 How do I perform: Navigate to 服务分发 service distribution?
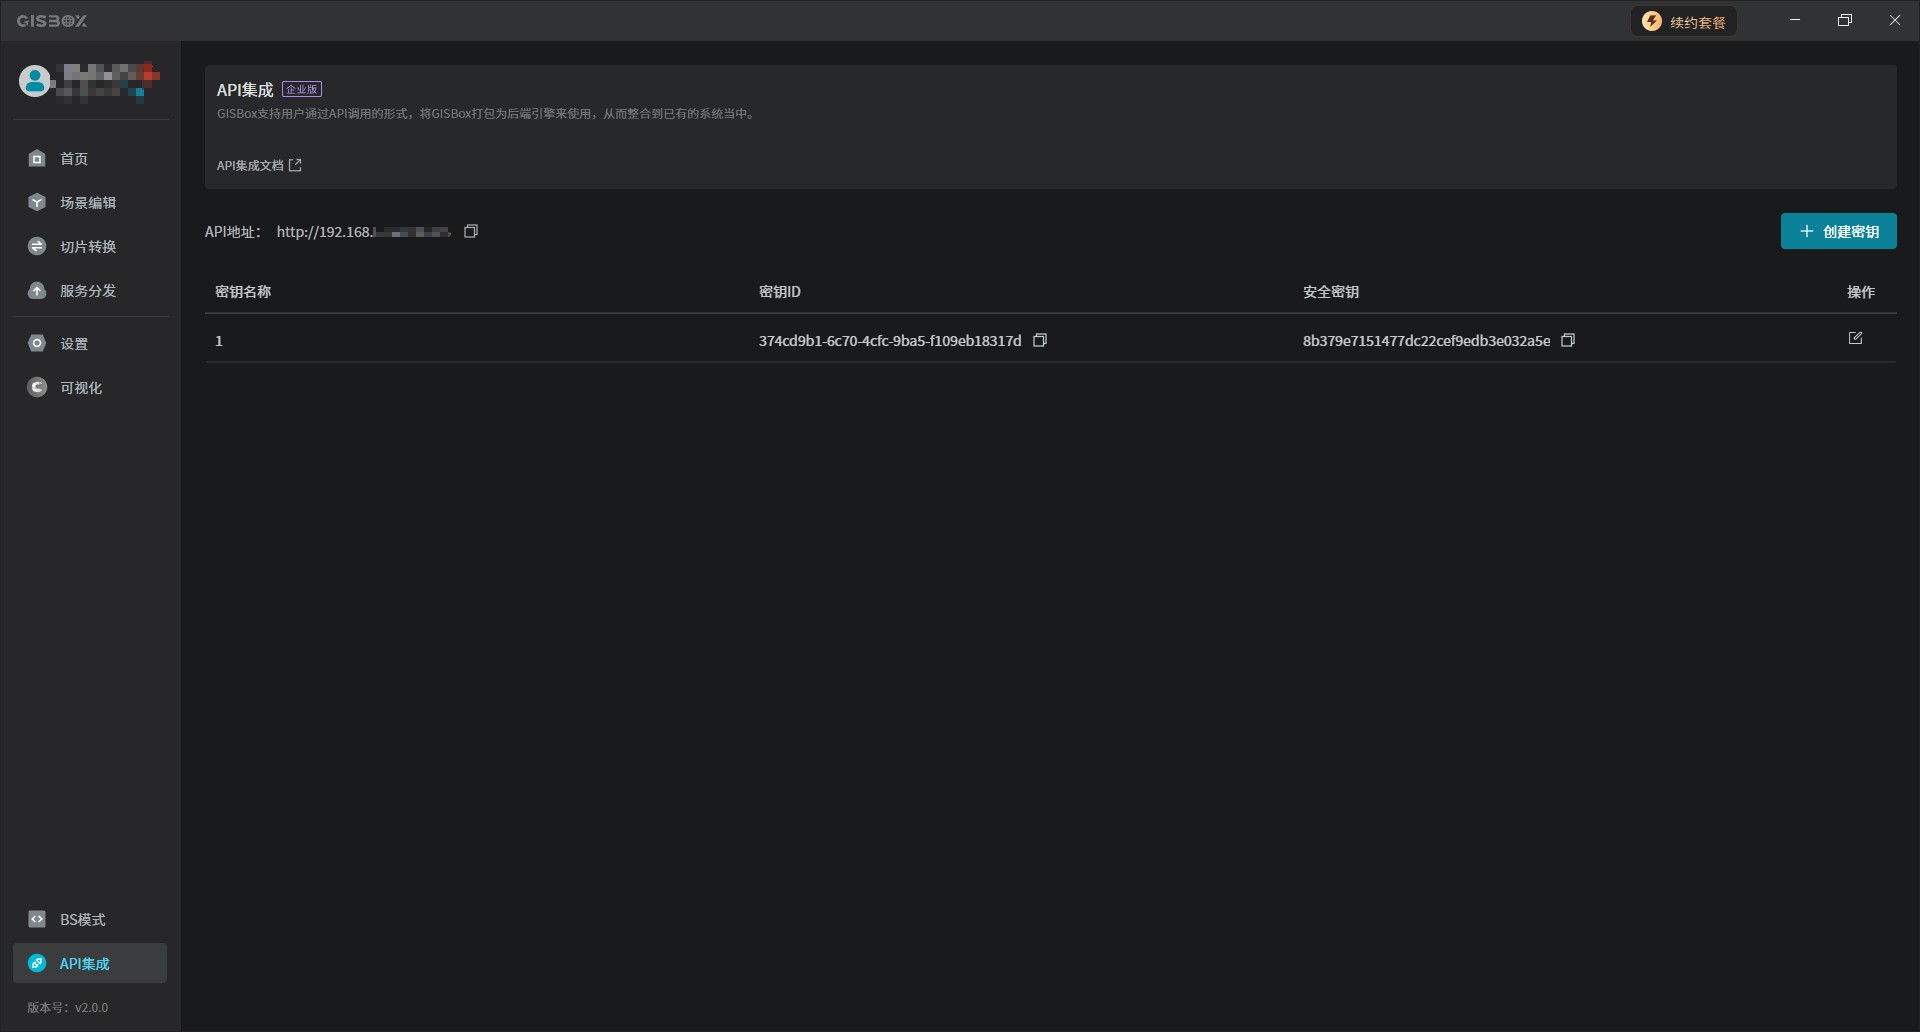point(87,291)
